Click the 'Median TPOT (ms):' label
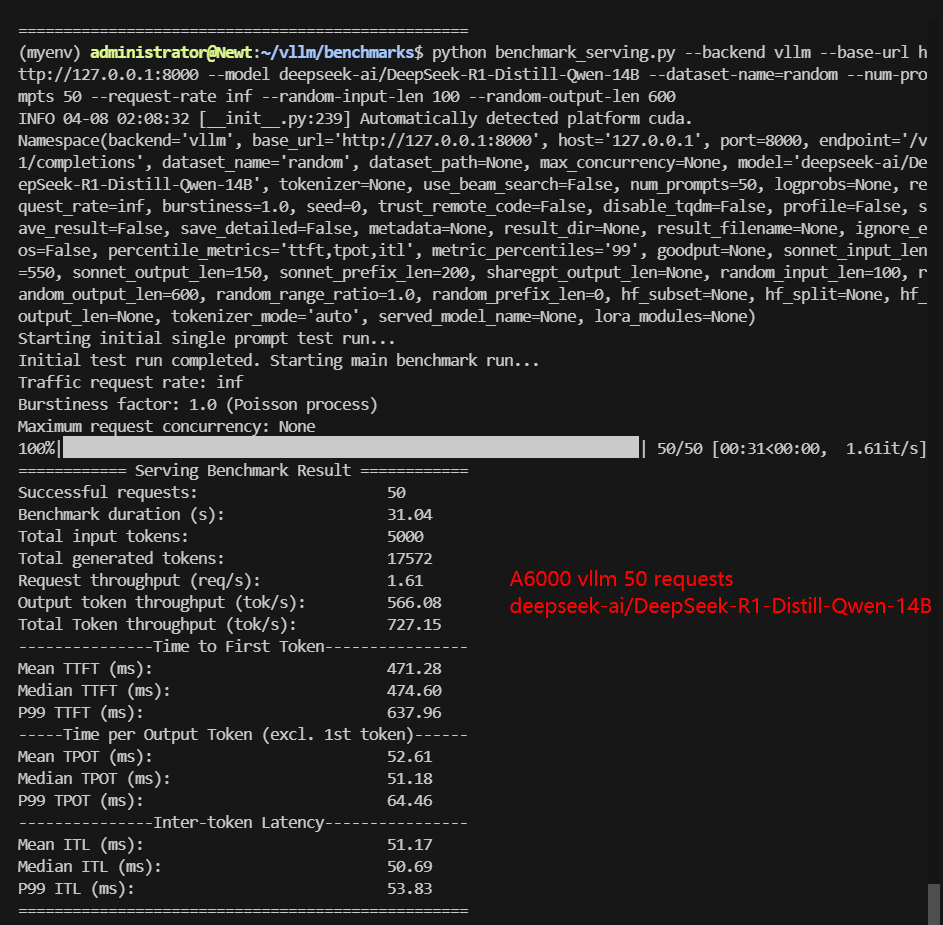 (x=94, y=779)
